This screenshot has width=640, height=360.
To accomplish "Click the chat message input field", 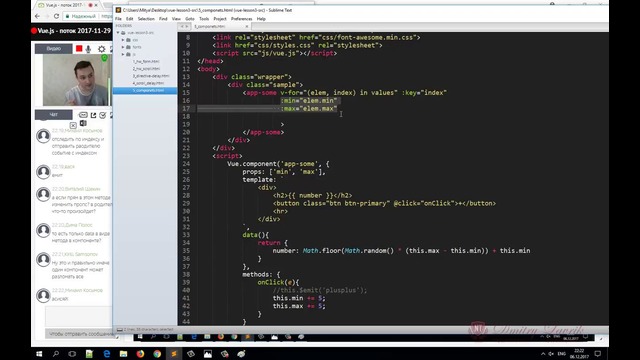I will point(79,316).
